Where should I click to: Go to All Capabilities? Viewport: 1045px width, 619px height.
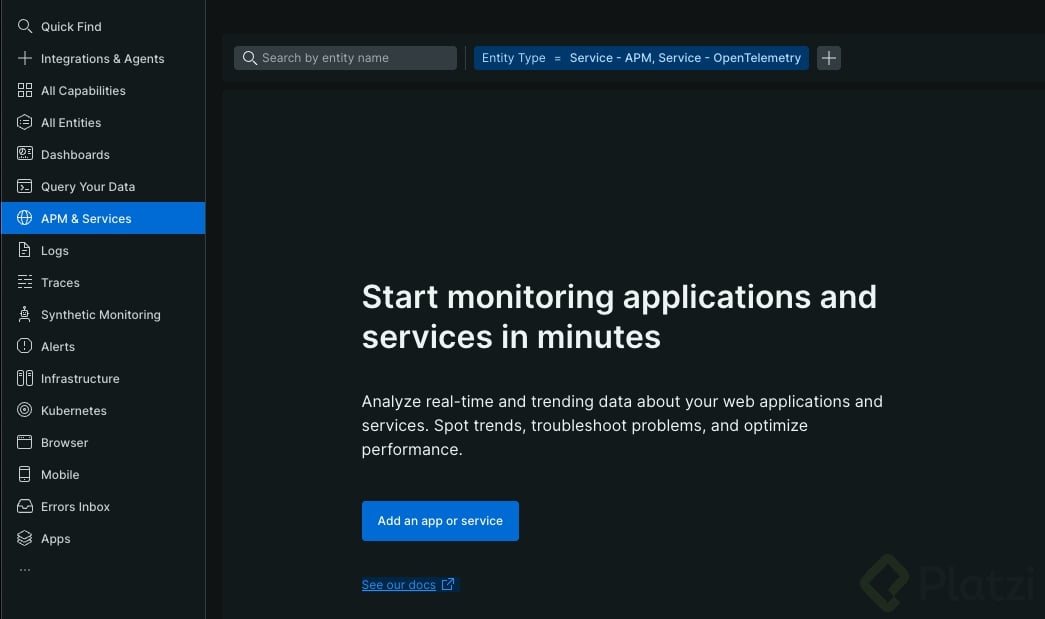[x=103, y=90]
